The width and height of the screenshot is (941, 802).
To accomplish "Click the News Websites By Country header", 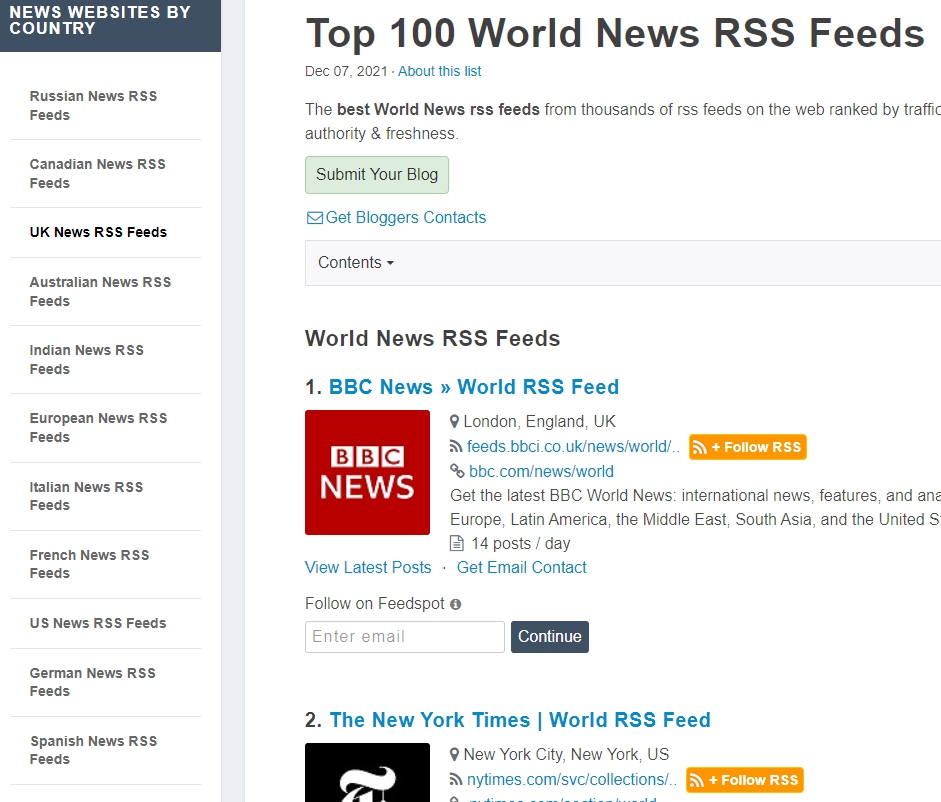I will click(x=100, y=20).
